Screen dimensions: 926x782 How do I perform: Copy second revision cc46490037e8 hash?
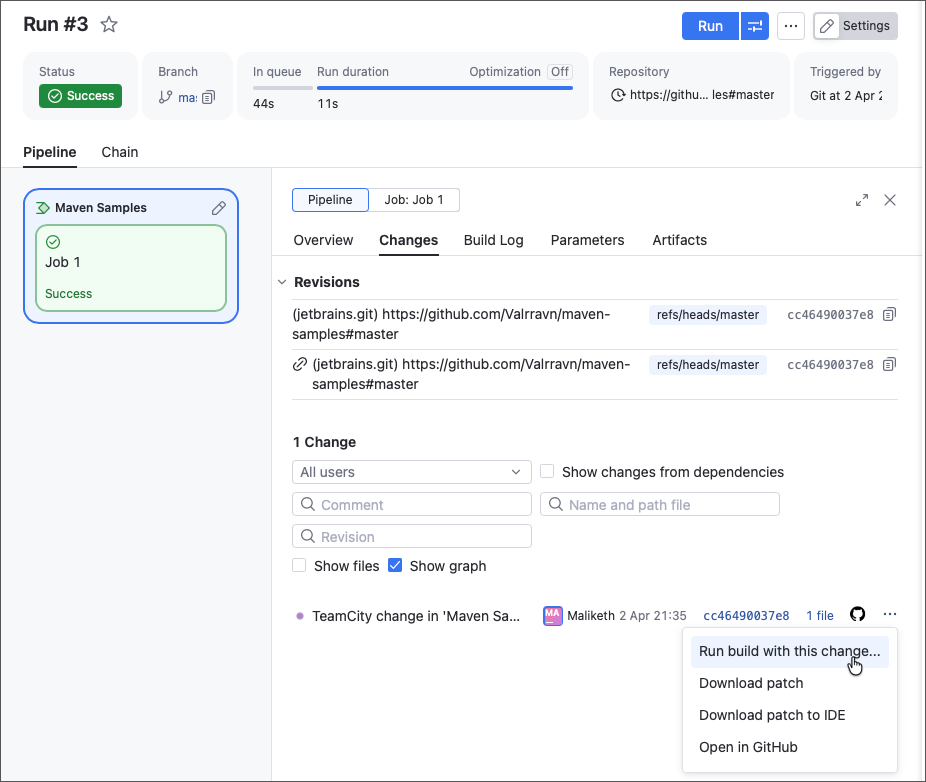[x=889, y=364]
